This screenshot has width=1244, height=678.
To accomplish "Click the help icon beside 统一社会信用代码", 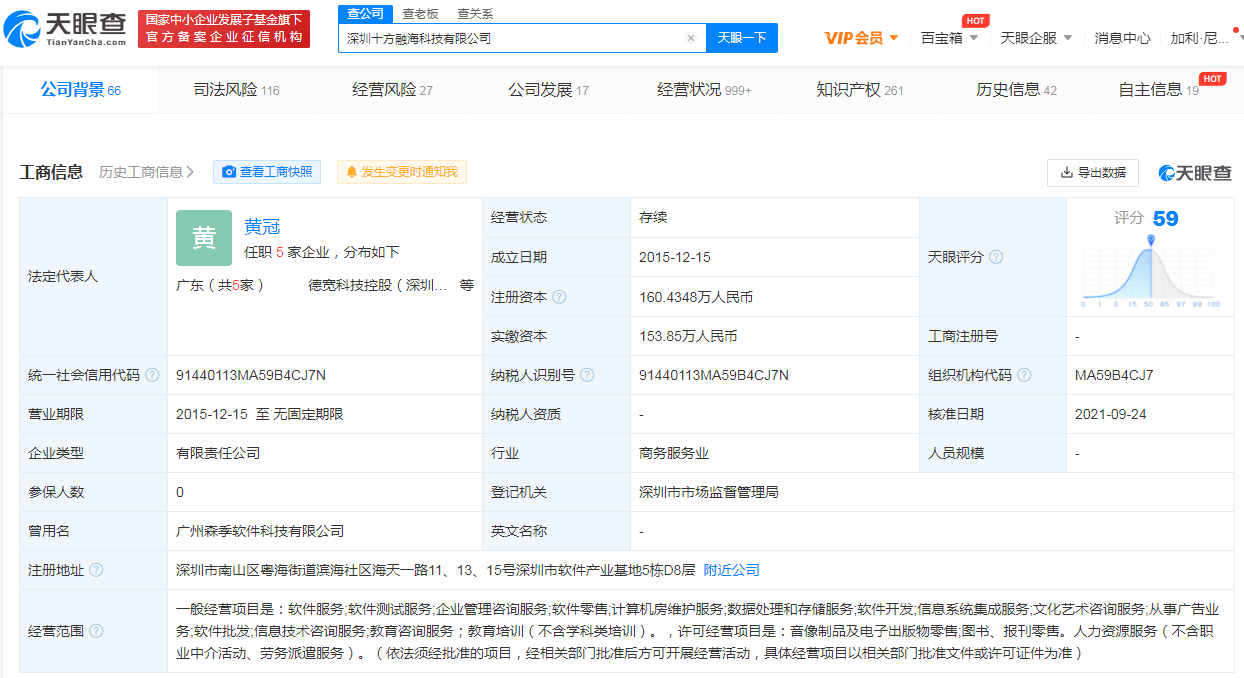I will pyautogui.click(x=152, y=375).
